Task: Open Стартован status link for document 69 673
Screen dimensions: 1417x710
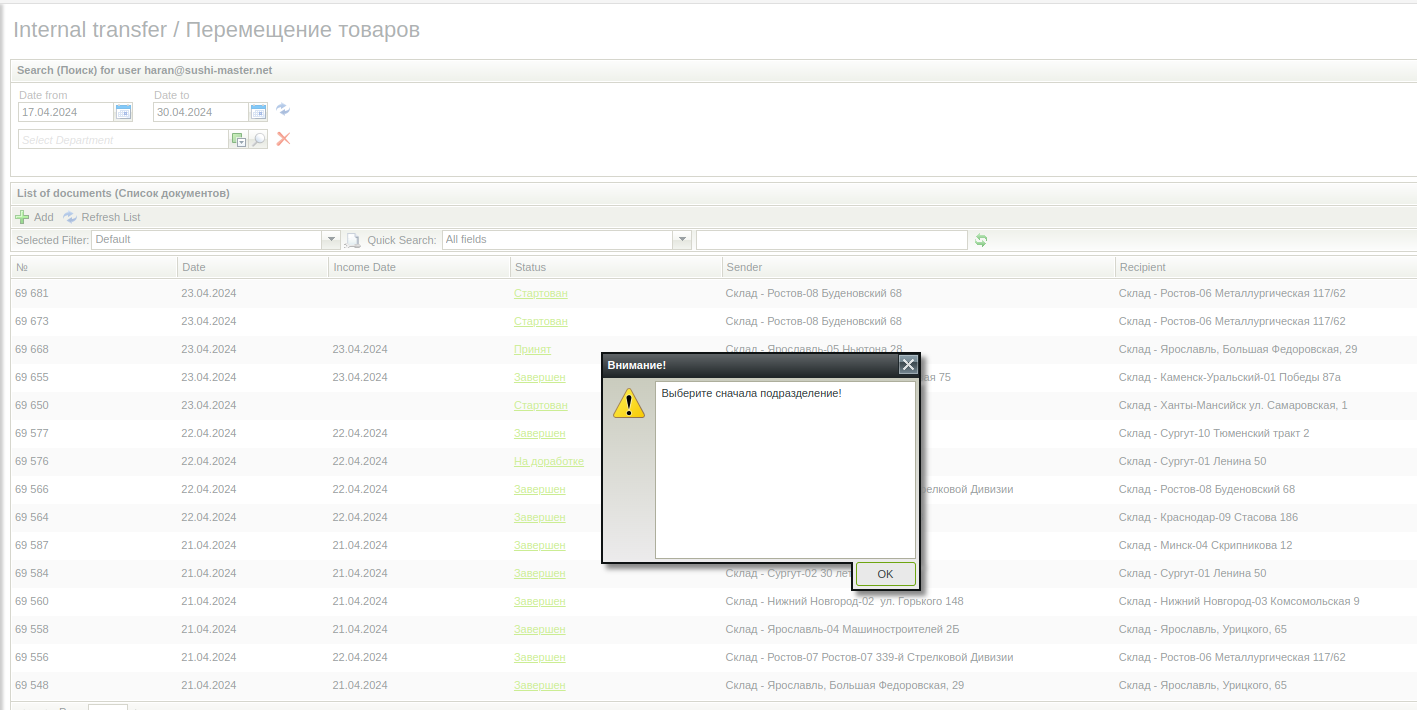Action: click(540, 321)
